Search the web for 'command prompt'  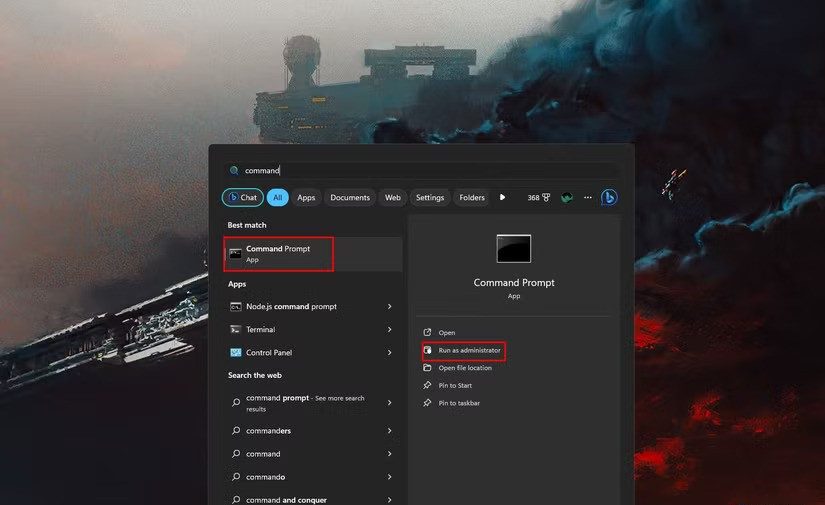point(313,403)
